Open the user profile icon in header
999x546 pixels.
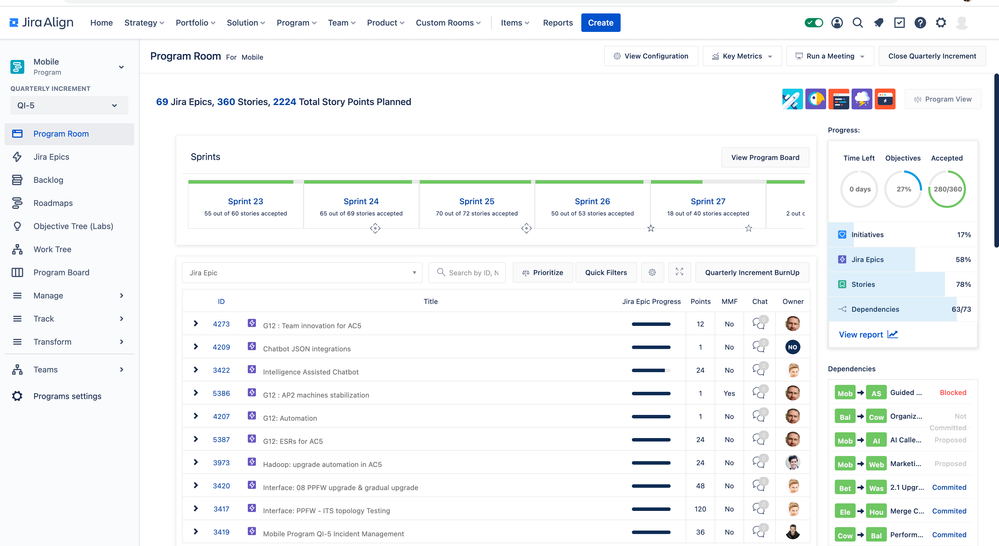(837, 23)
